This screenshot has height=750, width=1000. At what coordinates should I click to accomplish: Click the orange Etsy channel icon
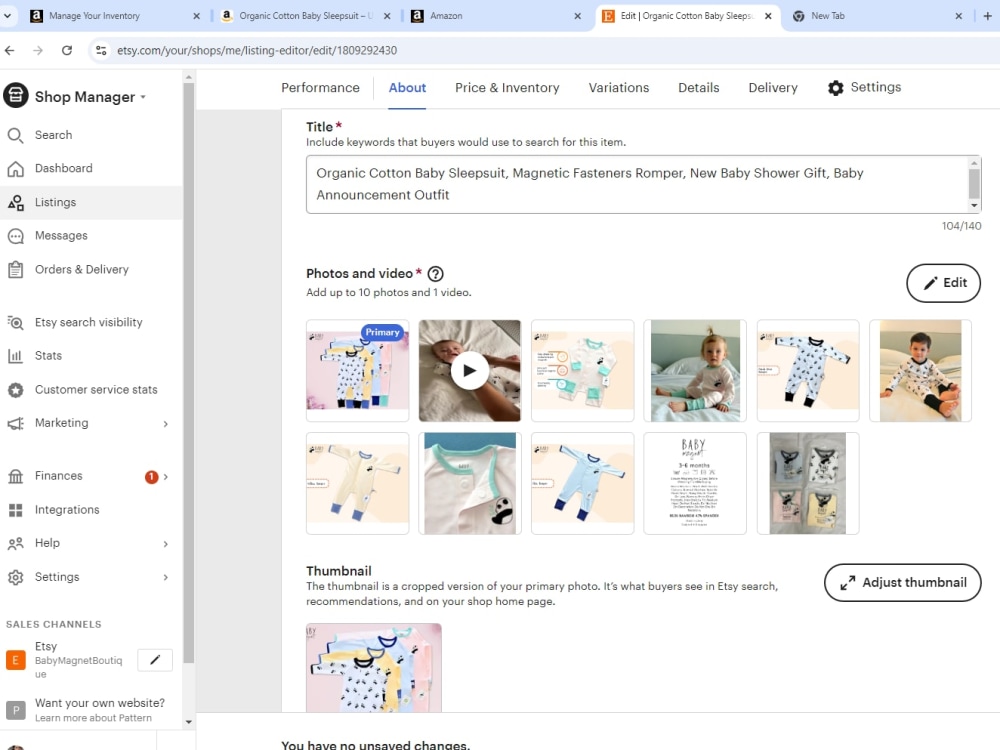coord(15,660)
